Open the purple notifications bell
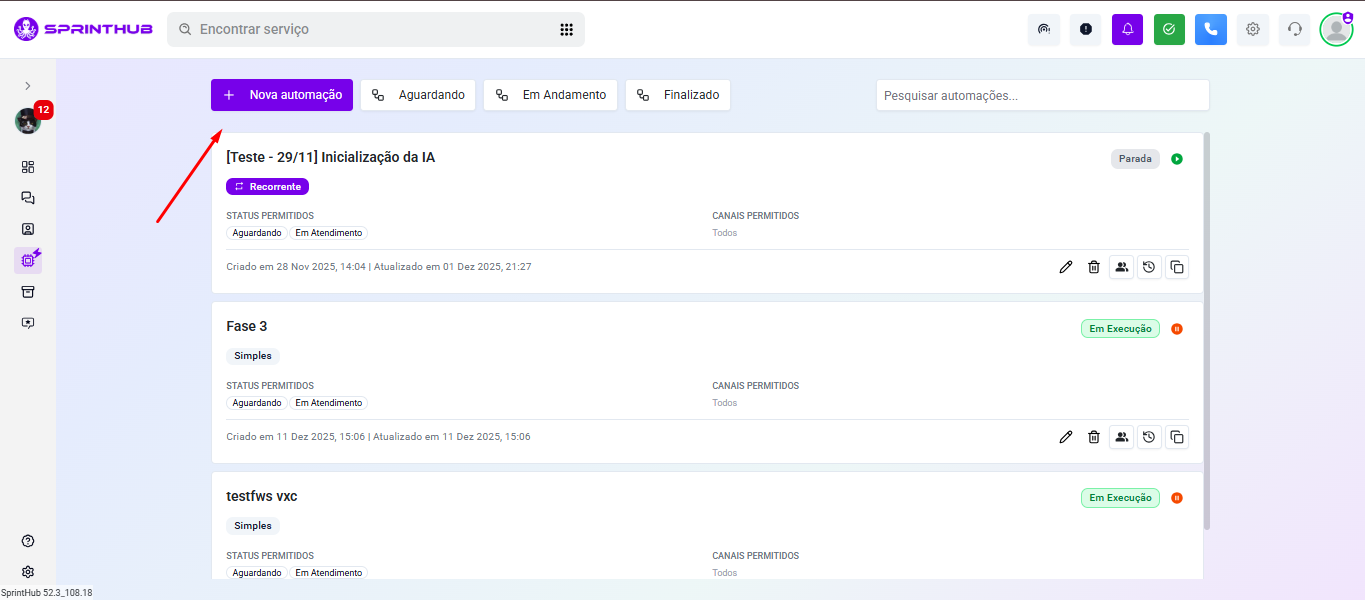Screen dimensions: 1365x600 (1127, 30)
